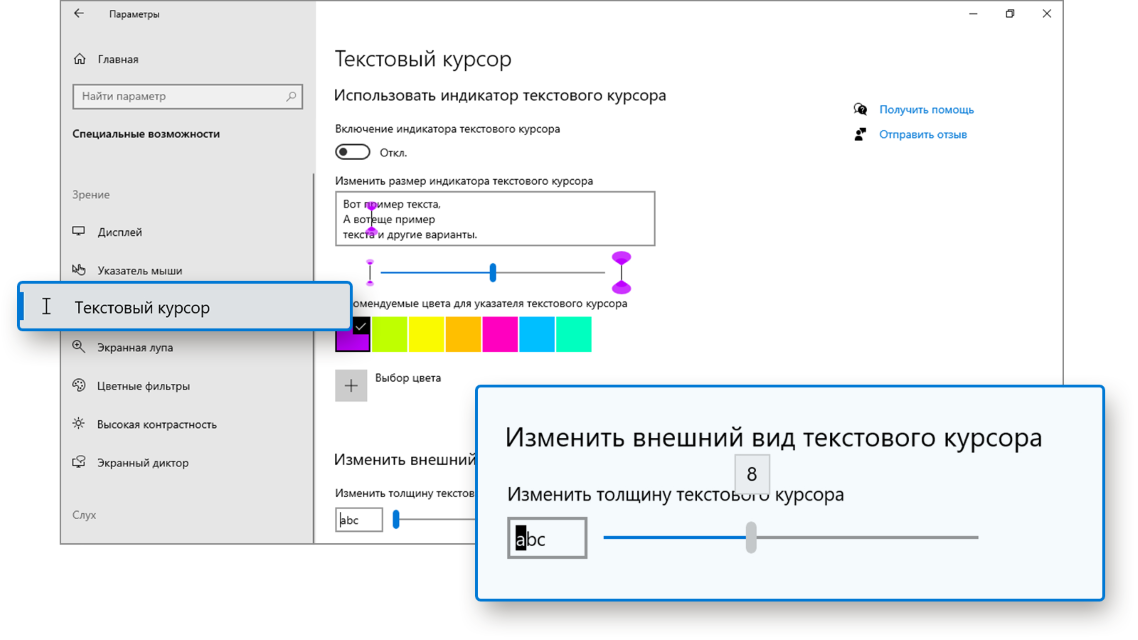Open the Получить помощь link
Viewport: 1138px width, 640px height.
click(x=927, y=110)
